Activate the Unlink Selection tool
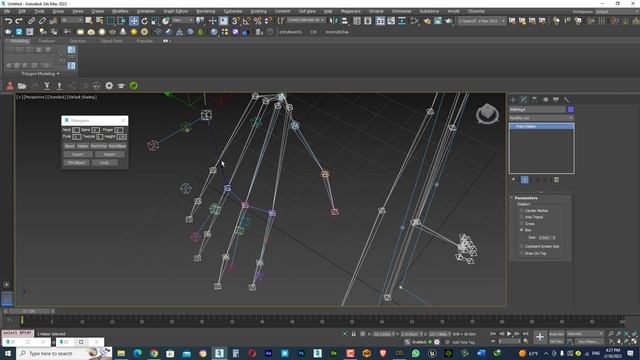The image size is (640, 360). point(42,21)
